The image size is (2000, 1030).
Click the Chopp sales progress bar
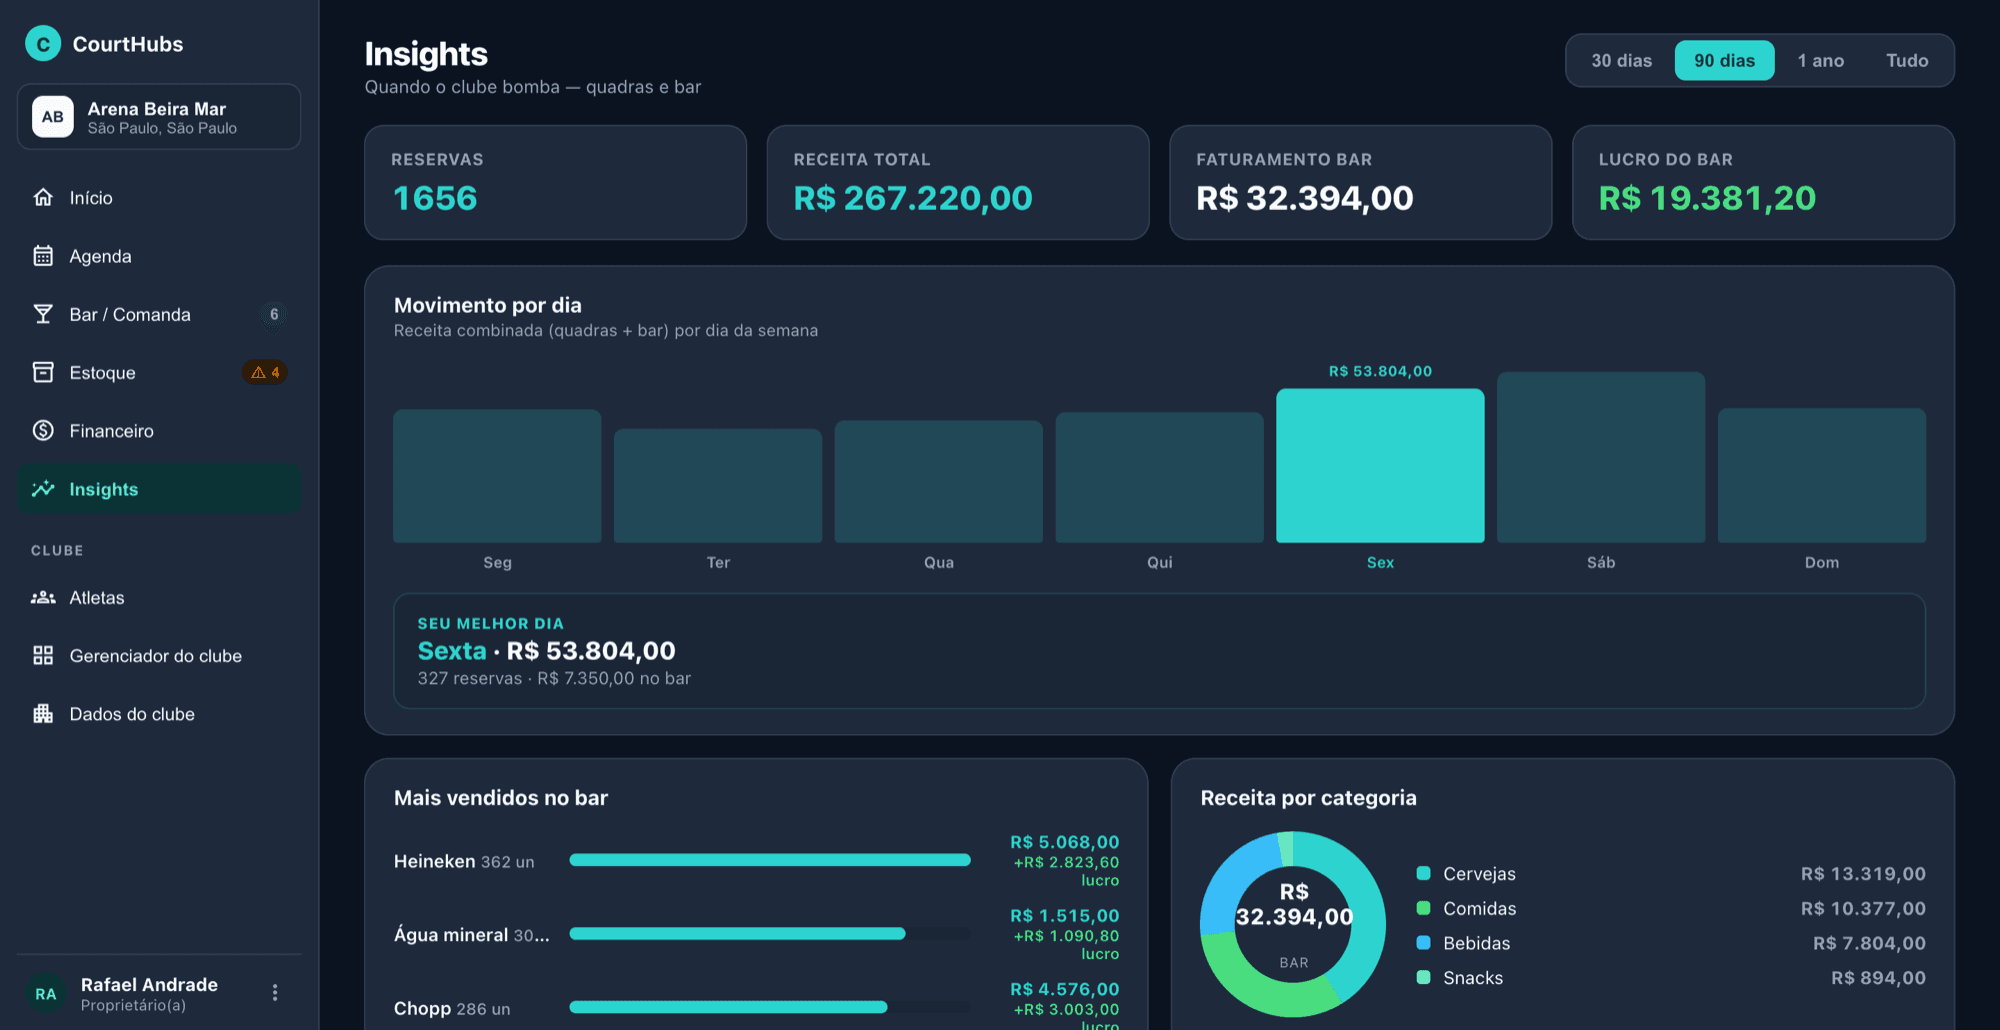point(770,1007)
